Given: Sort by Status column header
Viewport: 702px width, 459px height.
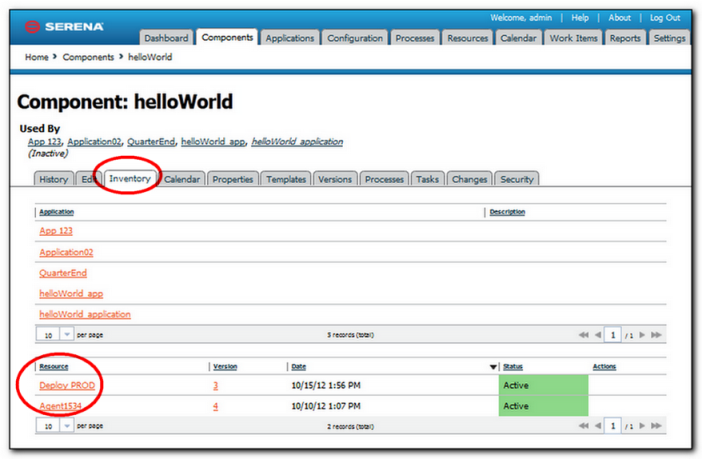Looking at the screenshot, I should pyautogui.click(x=513, y=367).
